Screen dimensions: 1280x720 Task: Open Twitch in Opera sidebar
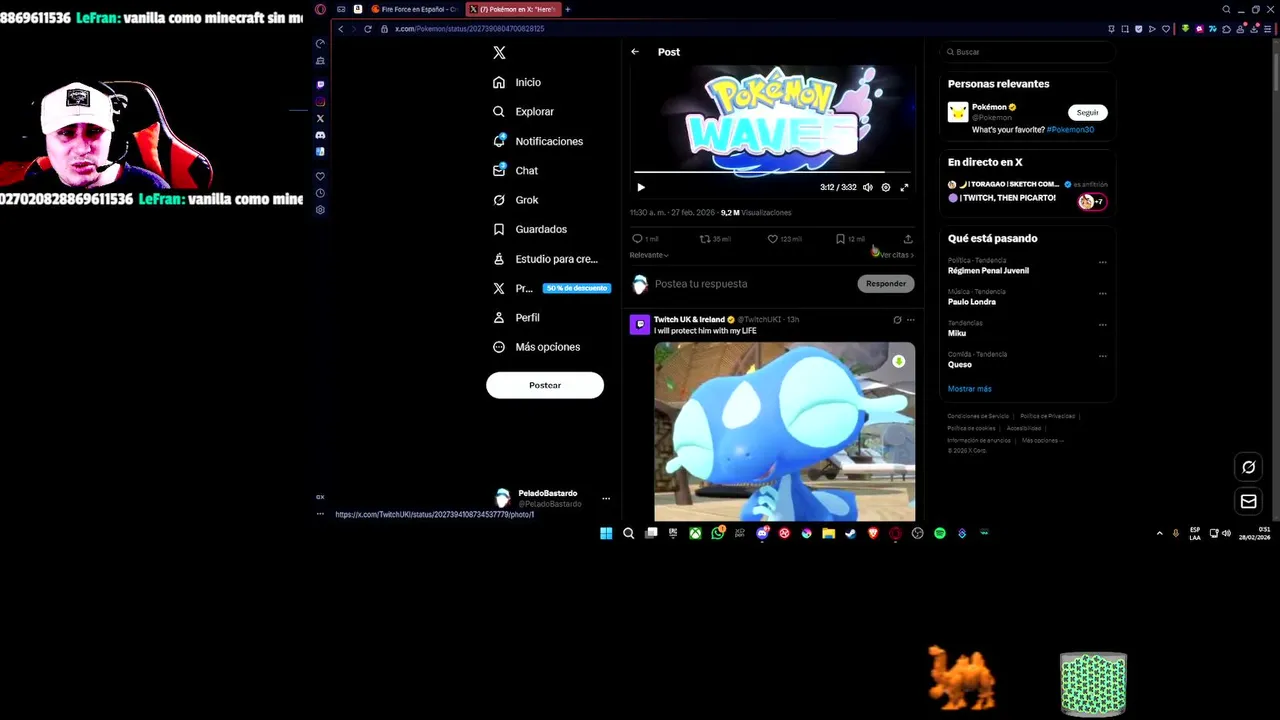[320, 85]
